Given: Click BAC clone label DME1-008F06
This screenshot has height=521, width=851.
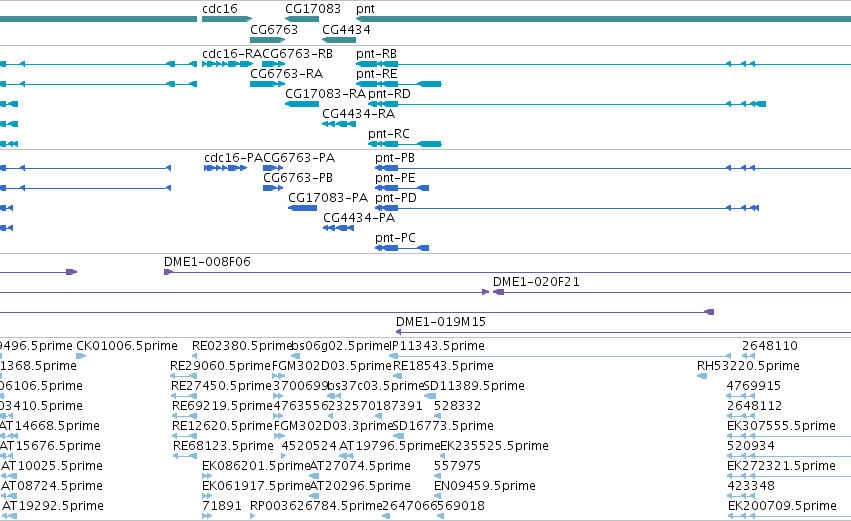Looking at the screenshot, I should pyautogui.click(x=207, y=262).
